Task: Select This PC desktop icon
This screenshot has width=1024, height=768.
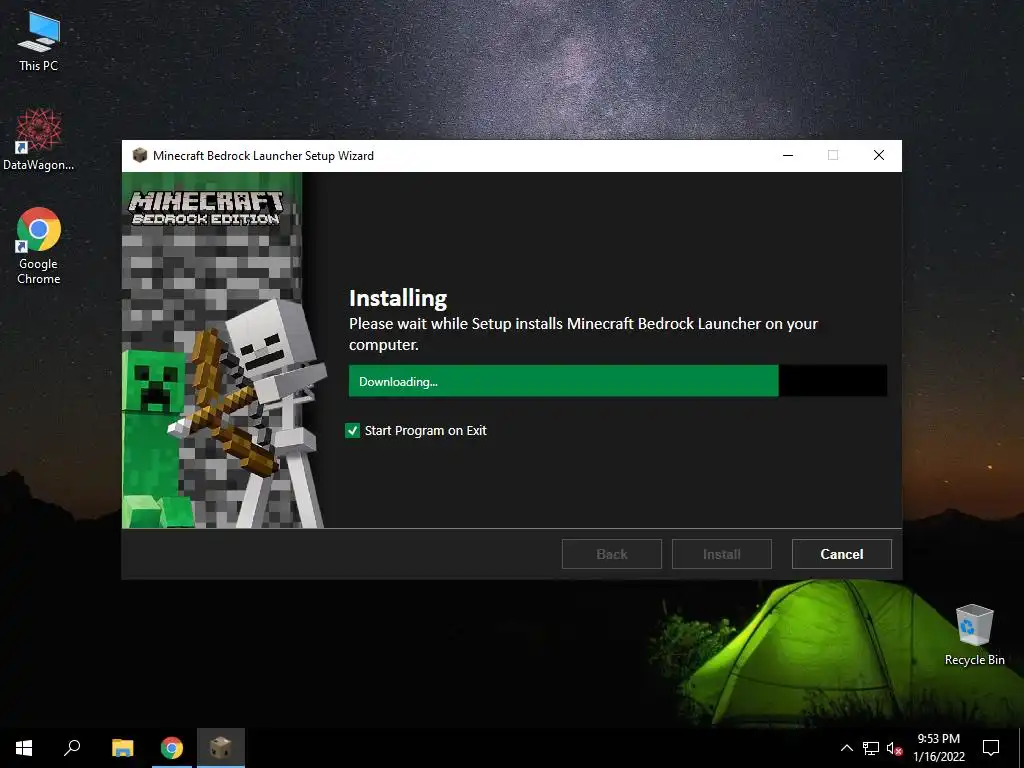Action: (39, 42)
